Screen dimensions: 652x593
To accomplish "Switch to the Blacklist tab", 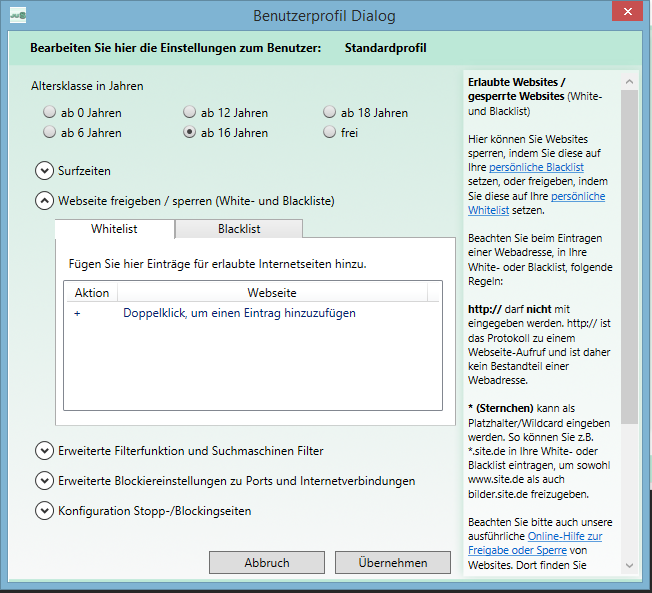I will point(239,229).
